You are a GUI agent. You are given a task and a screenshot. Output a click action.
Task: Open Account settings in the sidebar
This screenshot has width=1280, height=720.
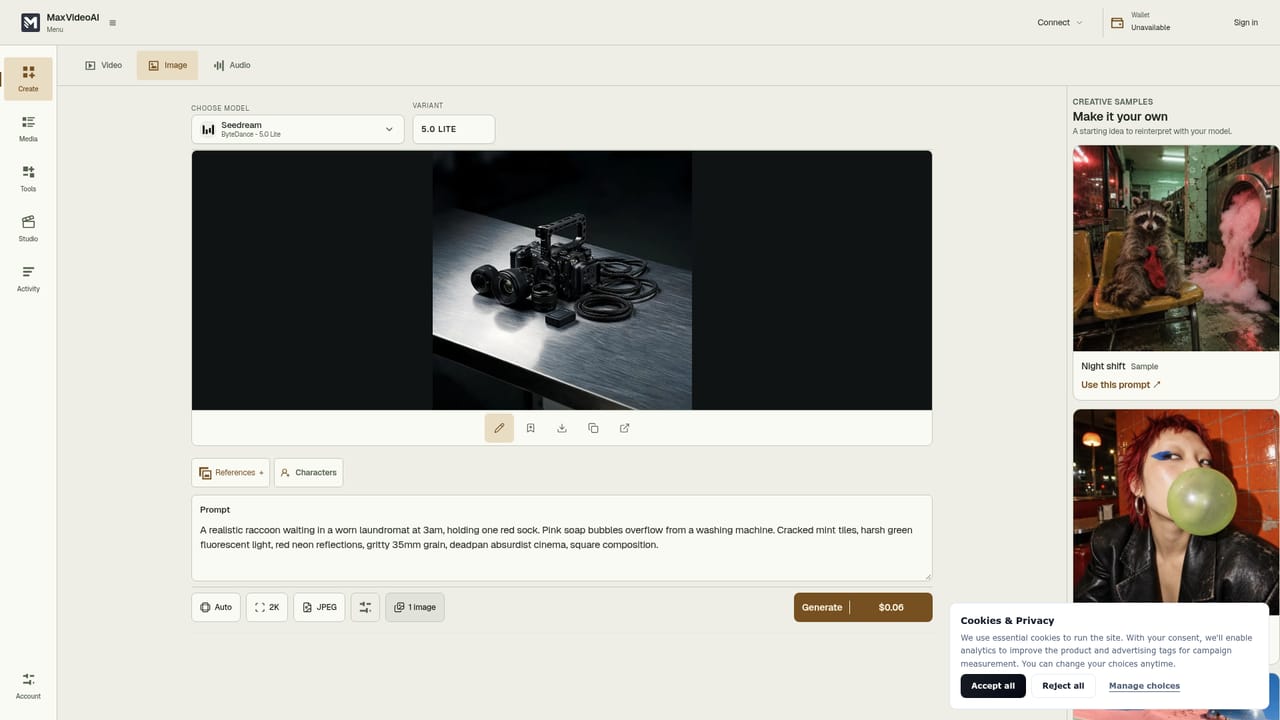click(28, 686)
